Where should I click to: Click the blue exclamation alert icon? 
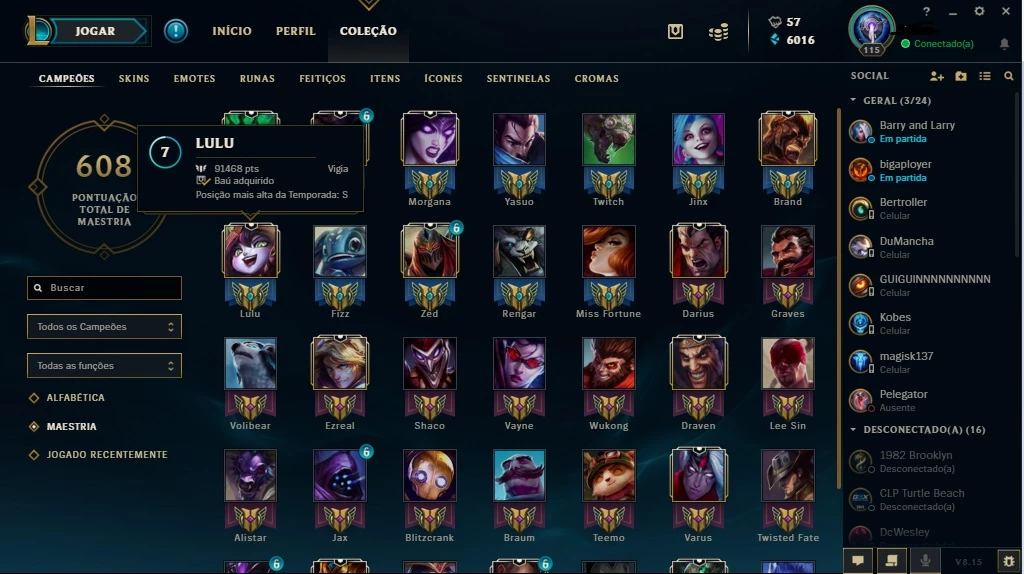[x=175, y=31]
